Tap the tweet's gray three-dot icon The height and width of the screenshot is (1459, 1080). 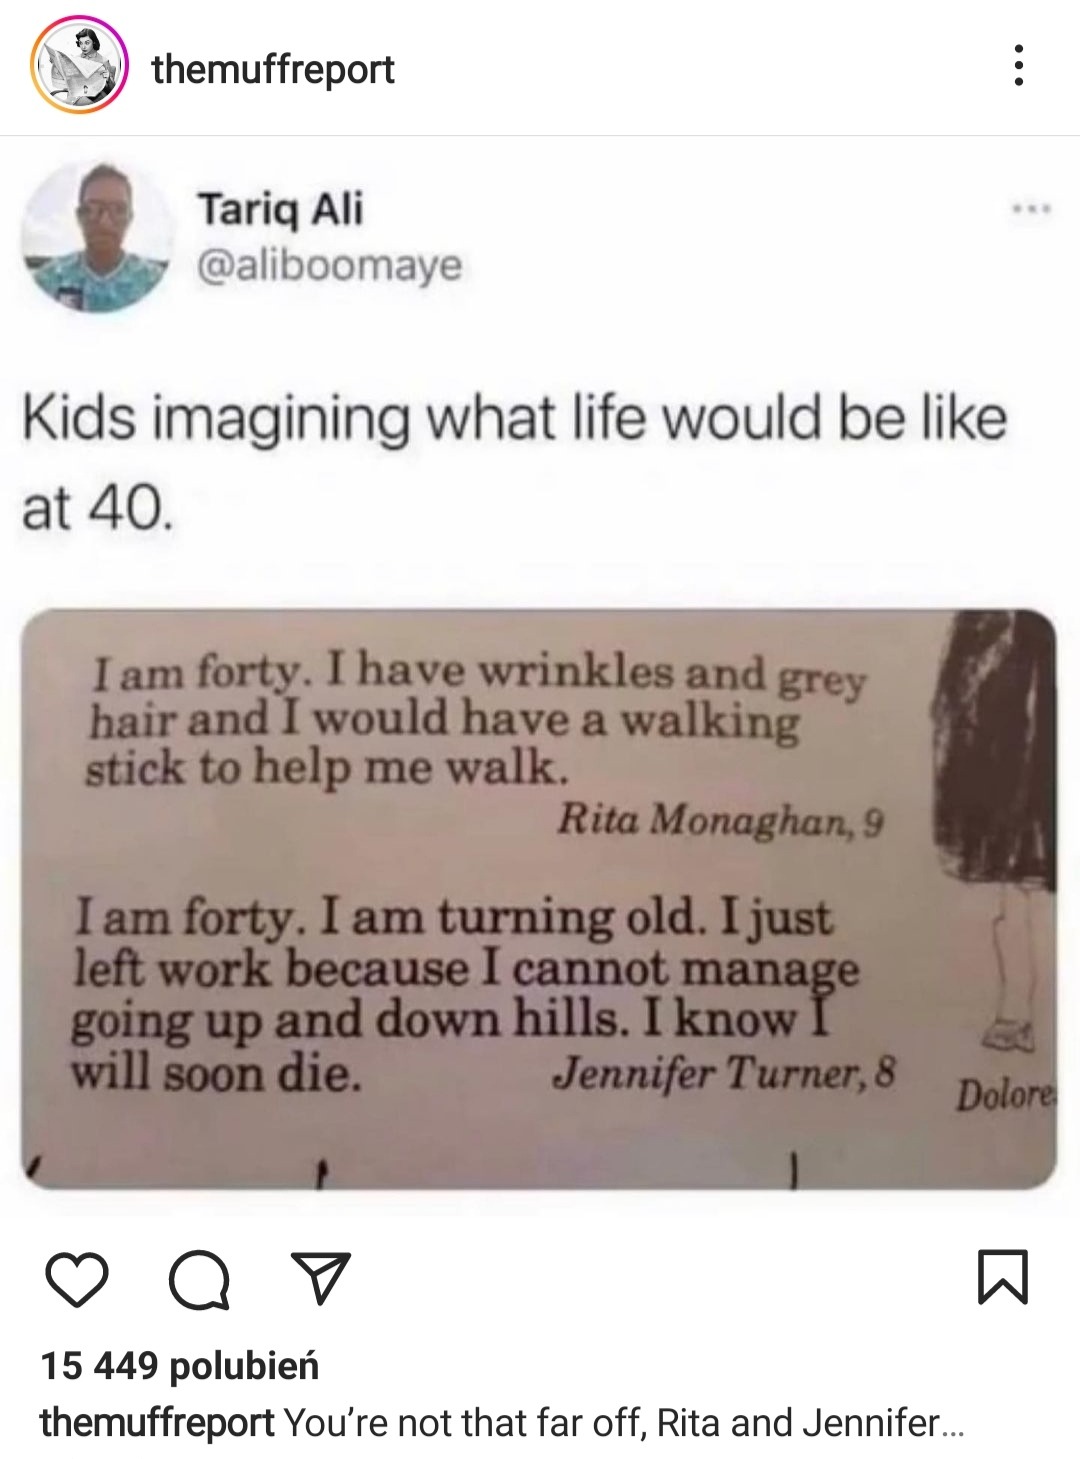[1029, 211]
